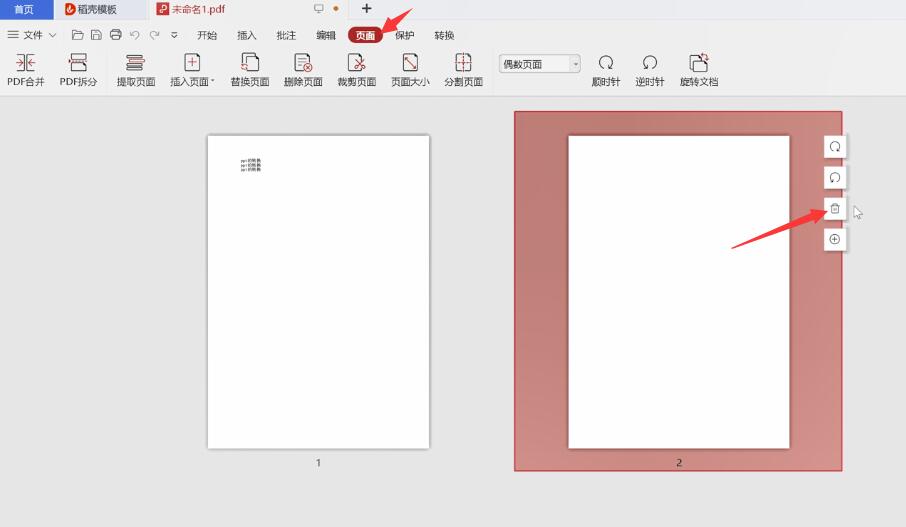906x527 pixels.
Task: Open the 页面大小 page size tool
Action: (410, 69)
